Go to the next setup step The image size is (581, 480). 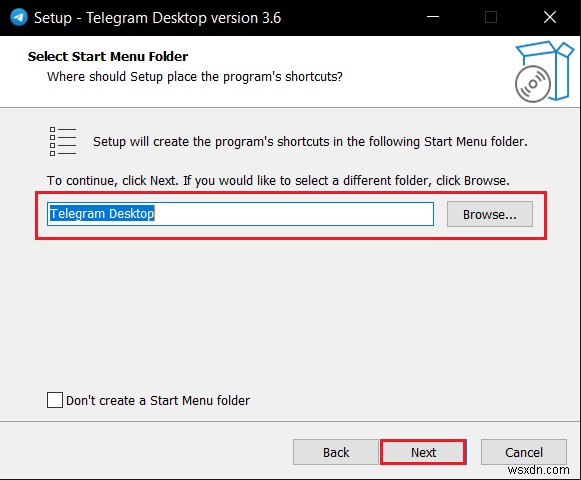(423, 452)
